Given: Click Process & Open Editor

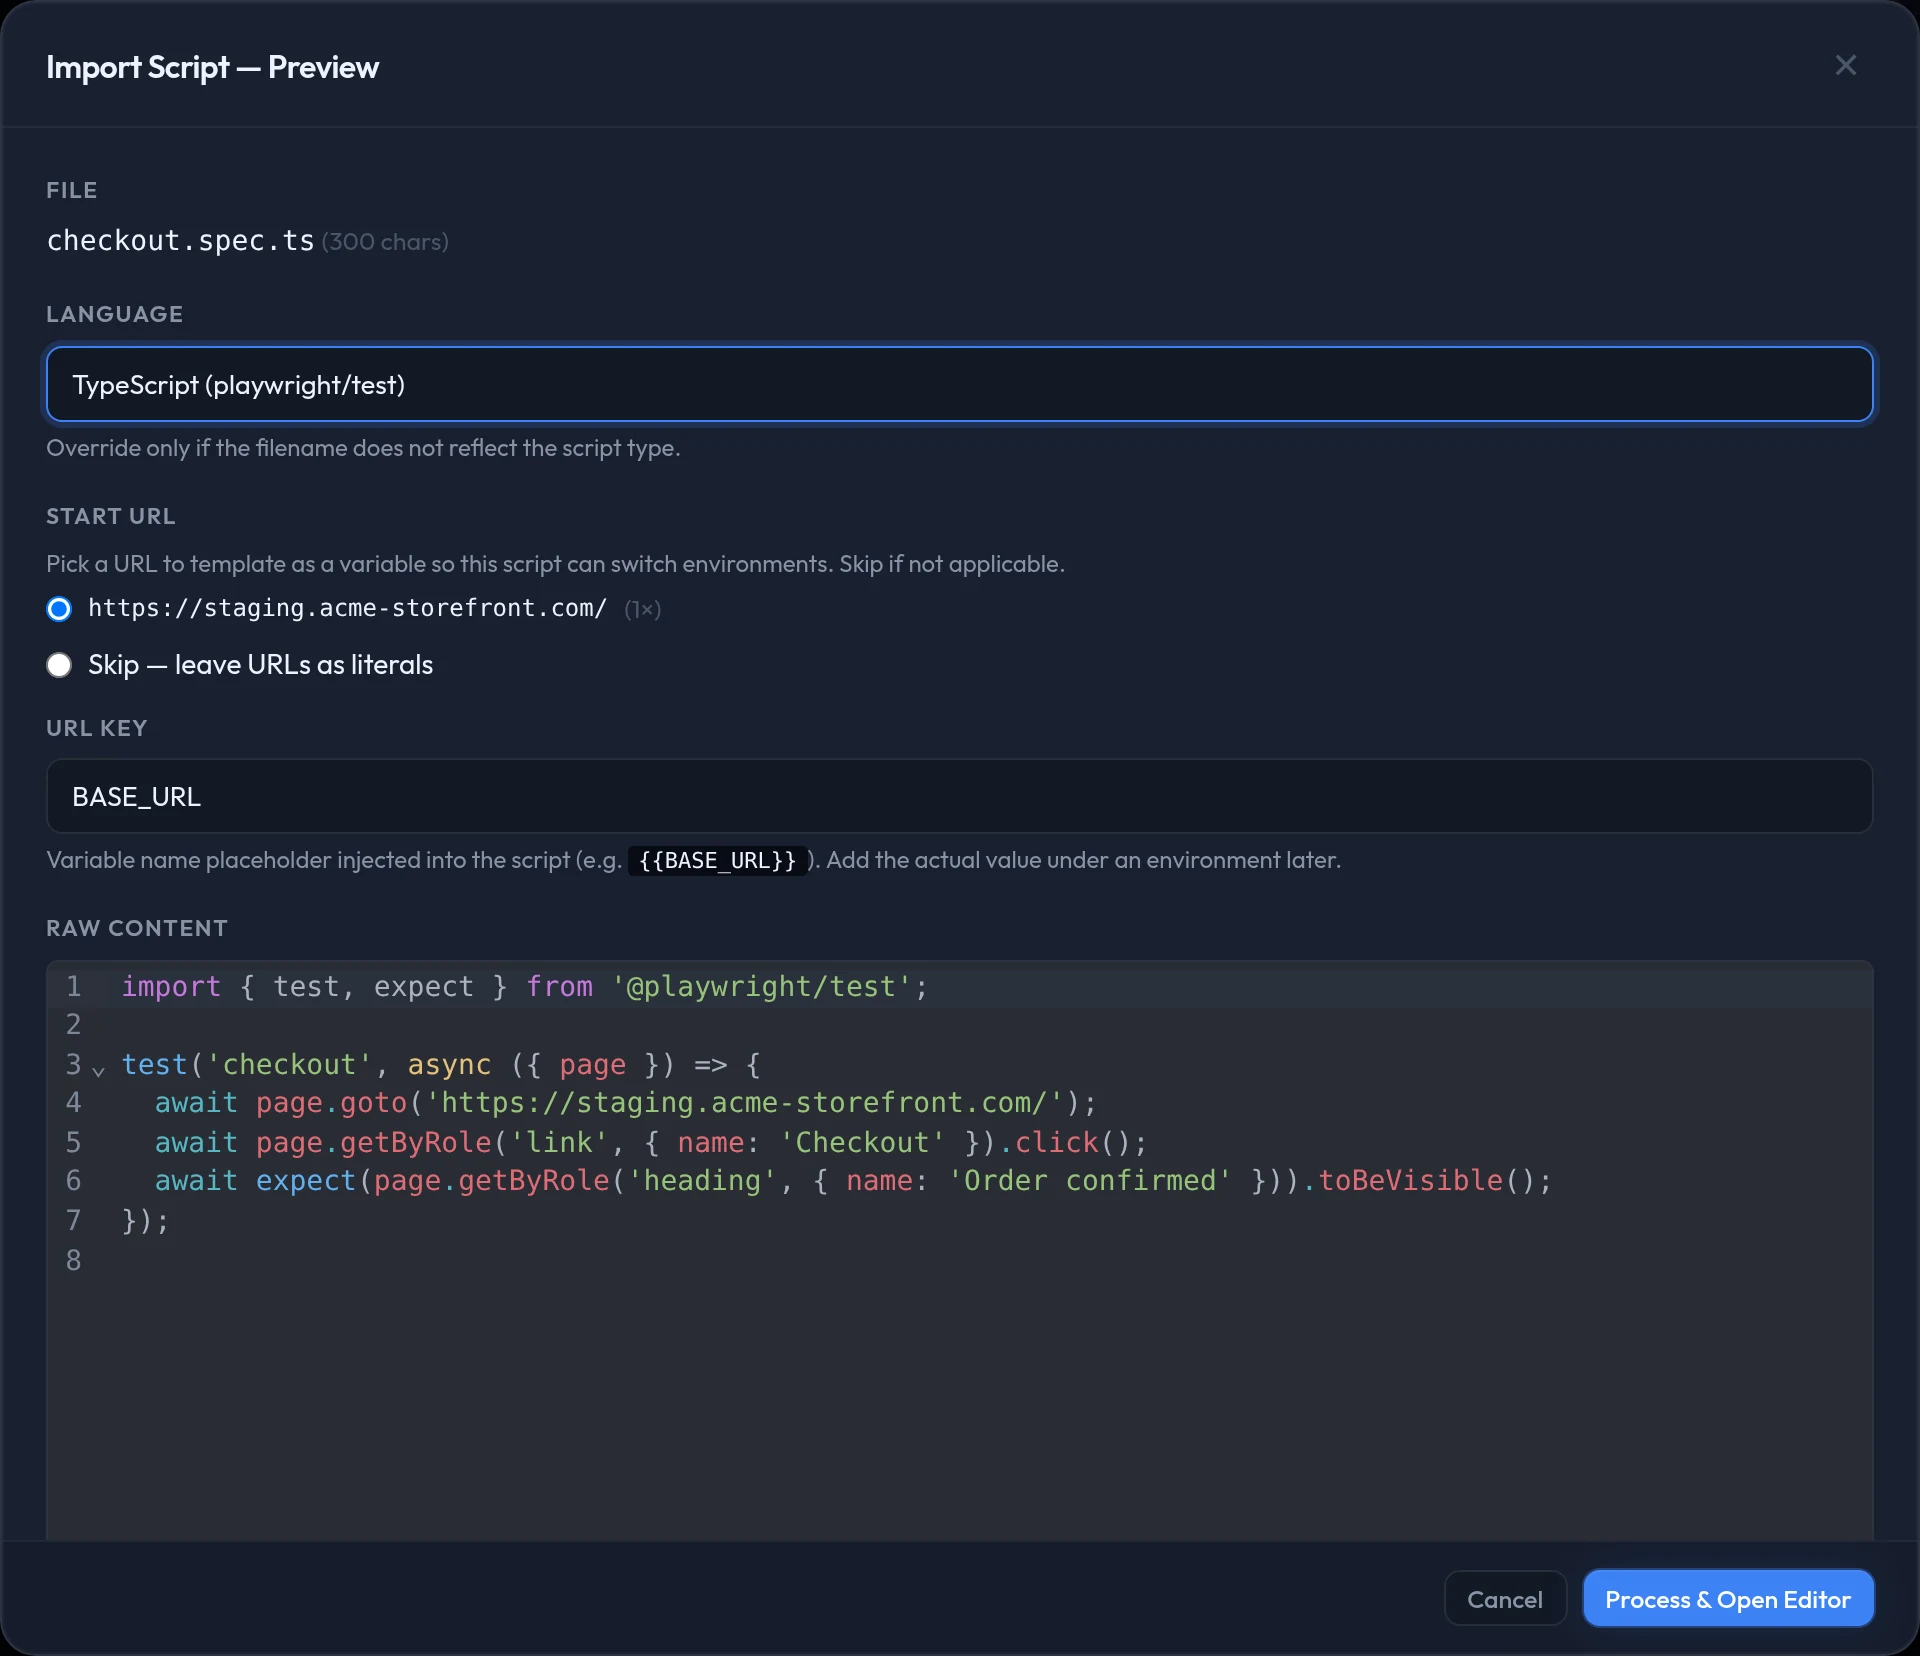Looking at the screenshot, I should click(1727, 1599).
